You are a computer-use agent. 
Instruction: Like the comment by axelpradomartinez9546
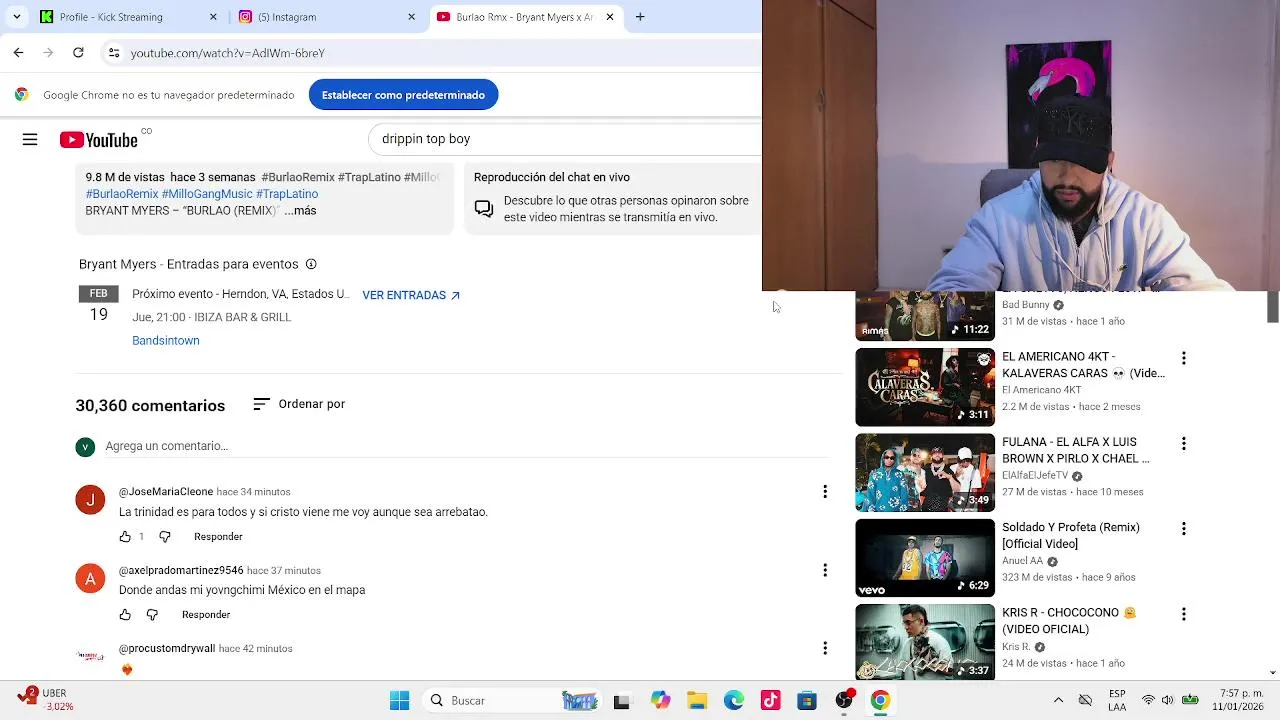click(x=125, y=615)
